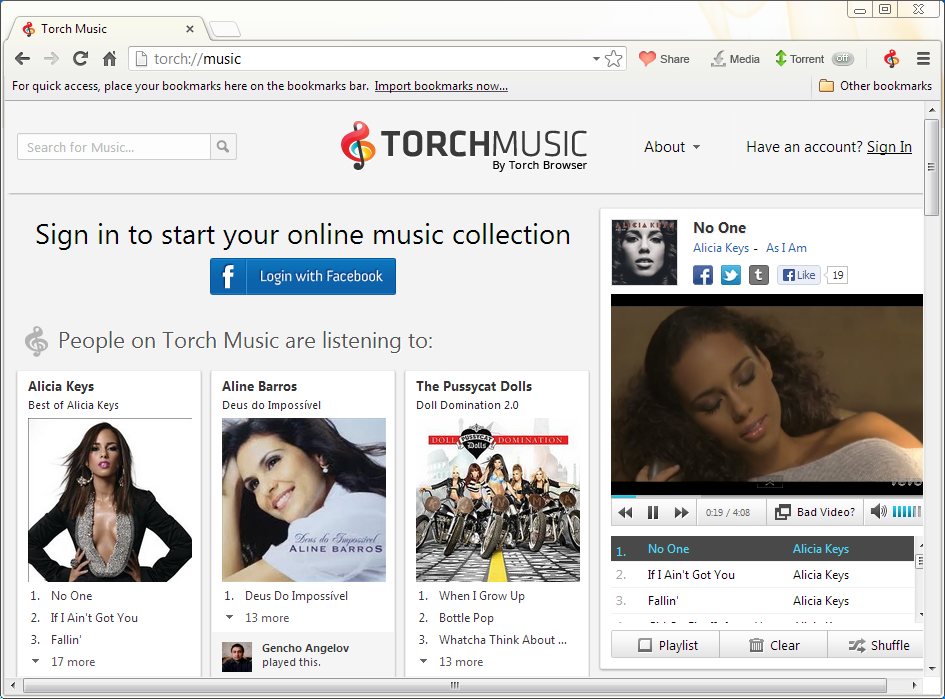Open Alicia Keys artist link in player
The image size is (945, 699).
coord(721,248)
